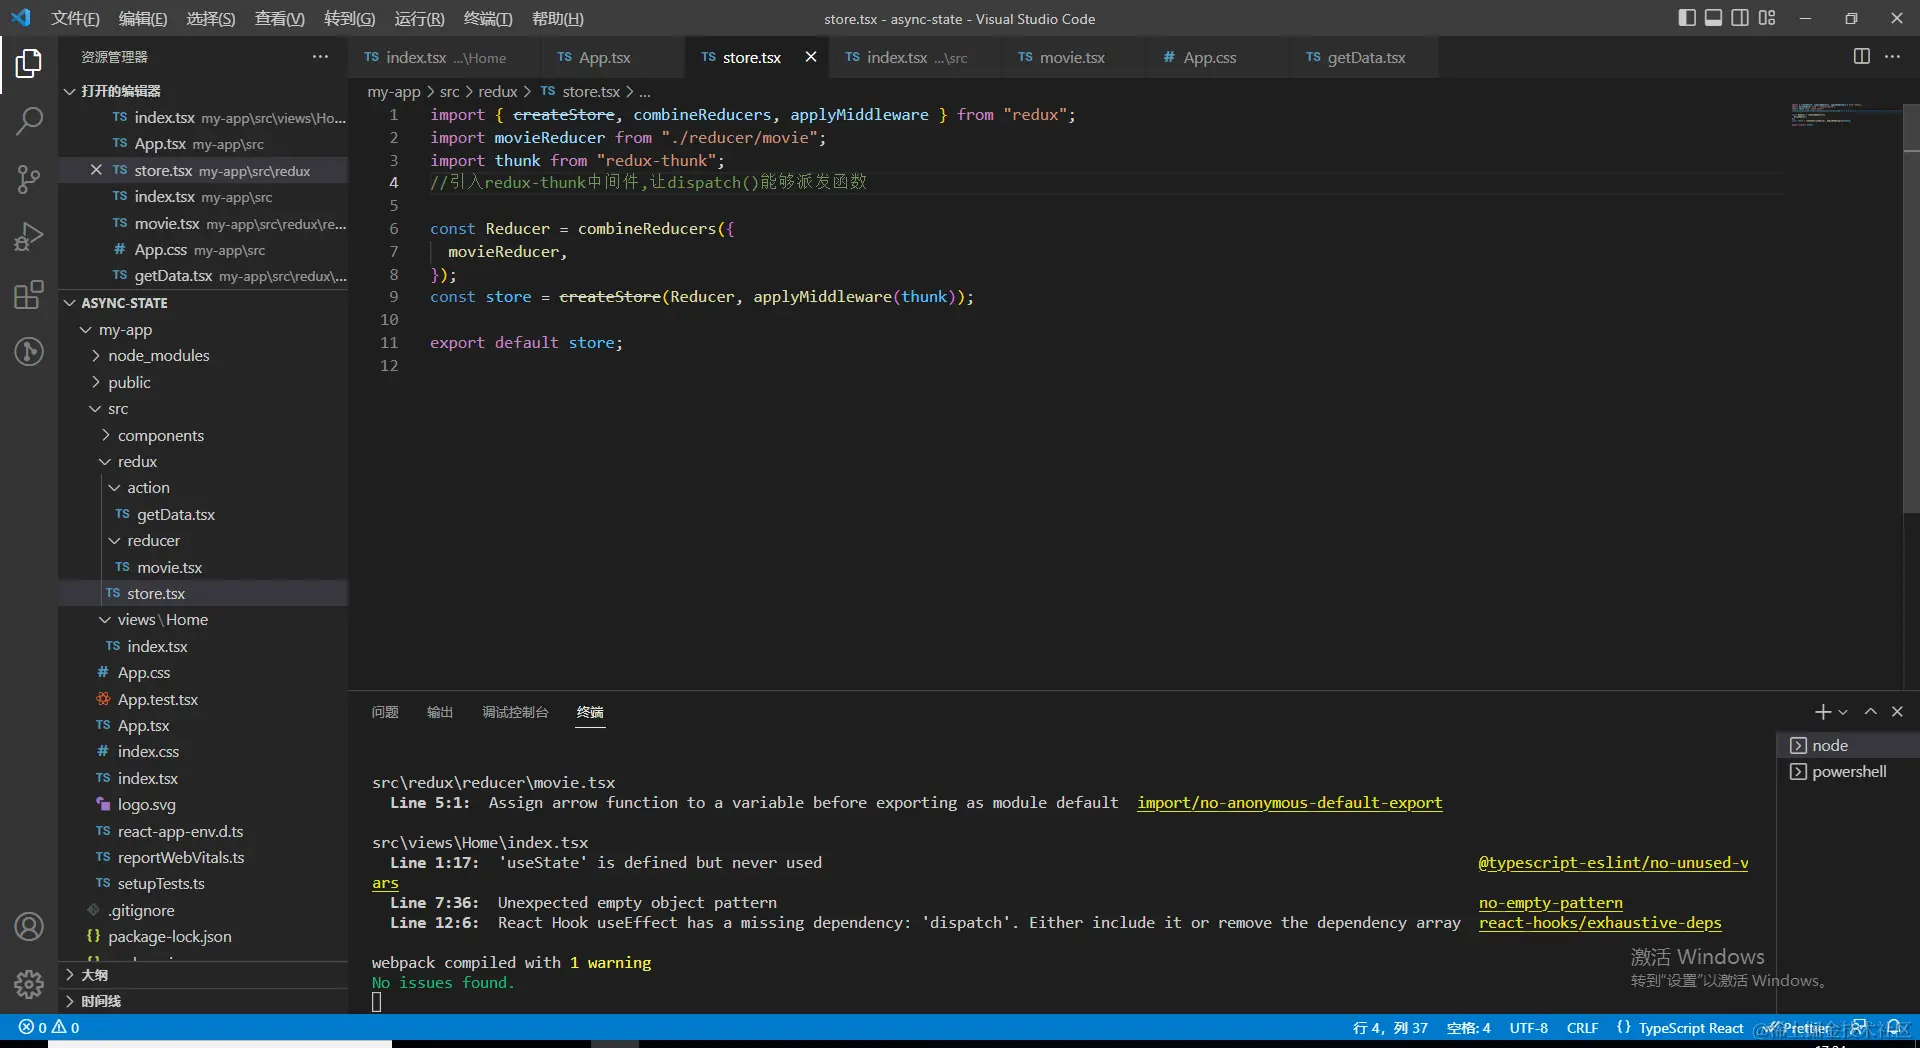Maximize the panel size with the chevron
The width and height of the screenshot is (1920, 1048).
click(x=1870, y=712)
